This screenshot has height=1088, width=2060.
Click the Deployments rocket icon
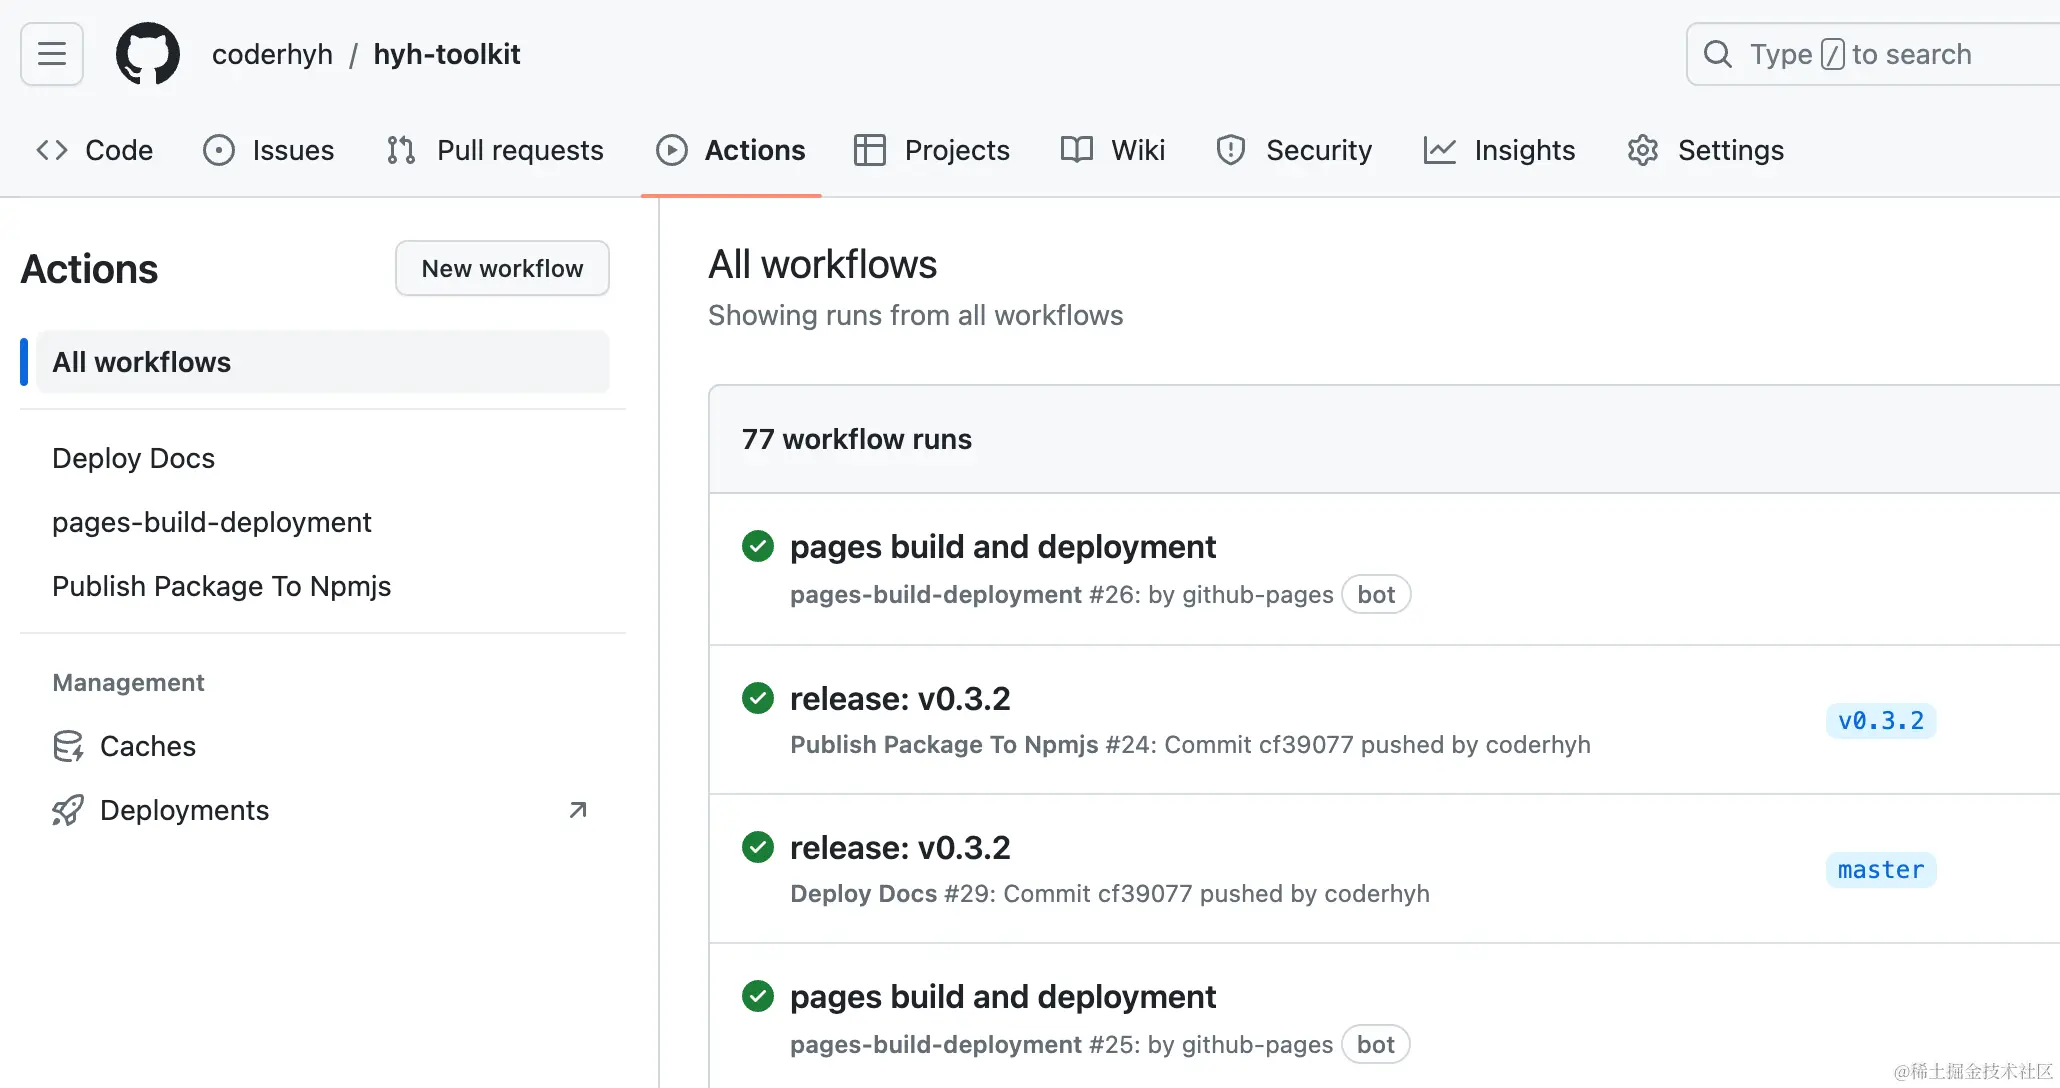click(x=68, y=810)
